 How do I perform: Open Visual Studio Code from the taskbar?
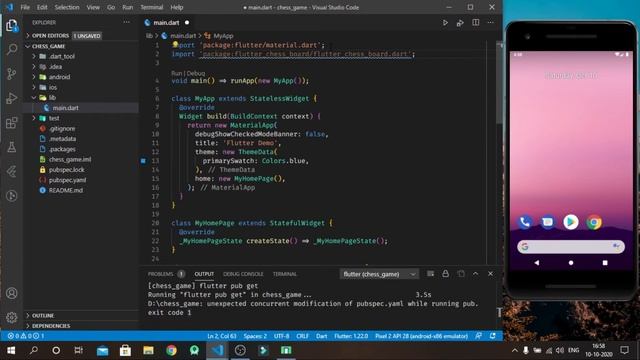pyautogui.click(x=218, y=350)
